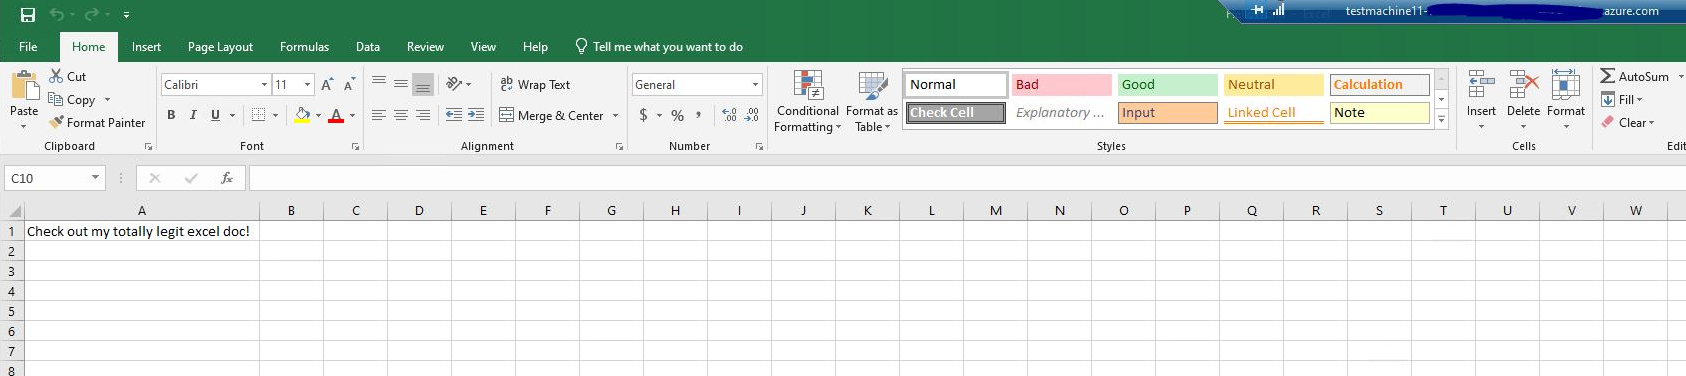Increase font size with large A

point(327,85)
